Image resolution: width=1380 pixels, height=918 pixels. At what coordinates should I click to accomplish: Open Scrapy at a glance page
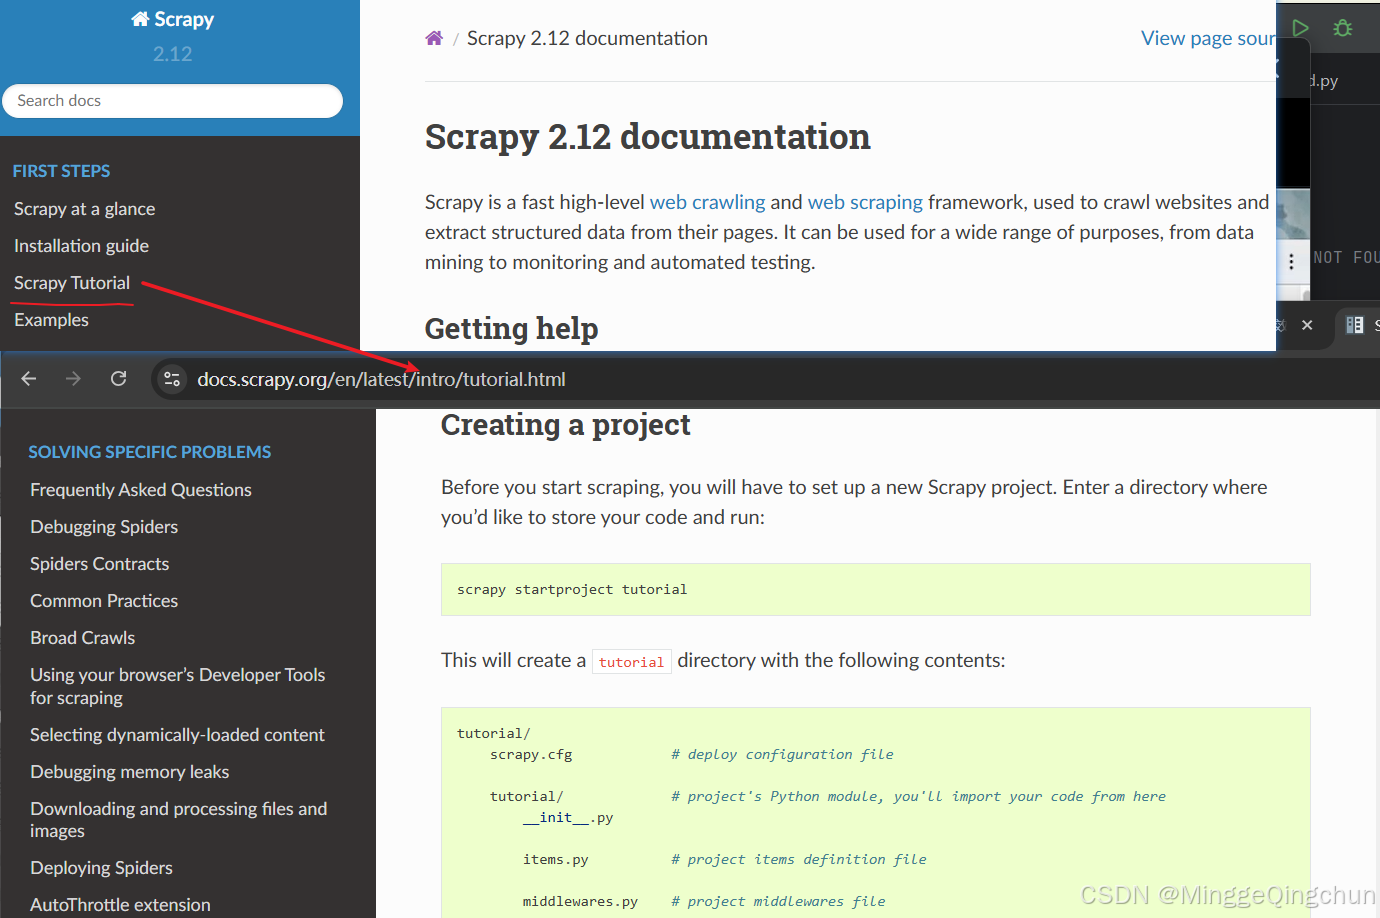(x=85, y=209)
